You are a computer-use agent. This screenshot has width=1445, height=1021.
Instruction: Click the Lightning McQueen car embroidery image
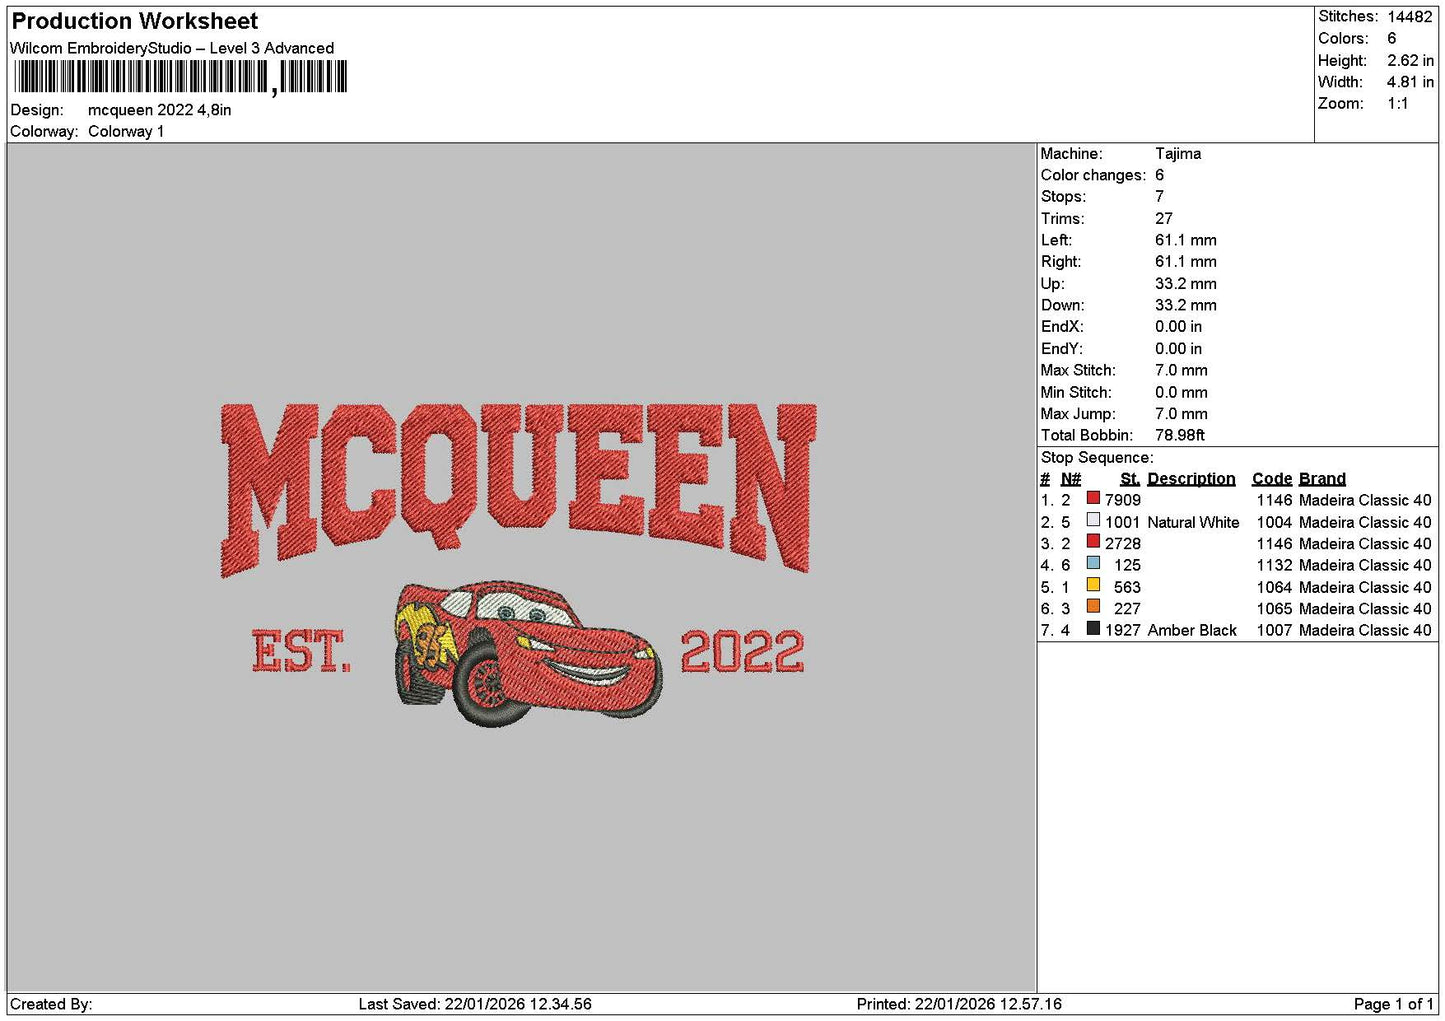click(x=528, y=652)
